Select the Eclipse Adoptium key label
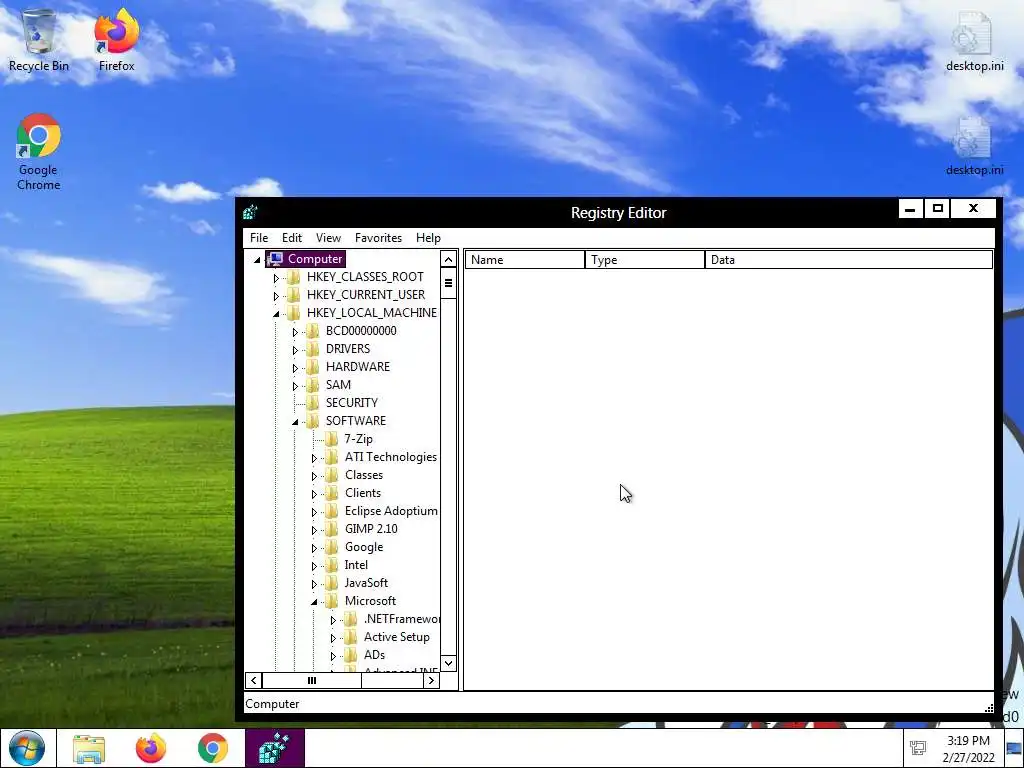 point(391,511)
